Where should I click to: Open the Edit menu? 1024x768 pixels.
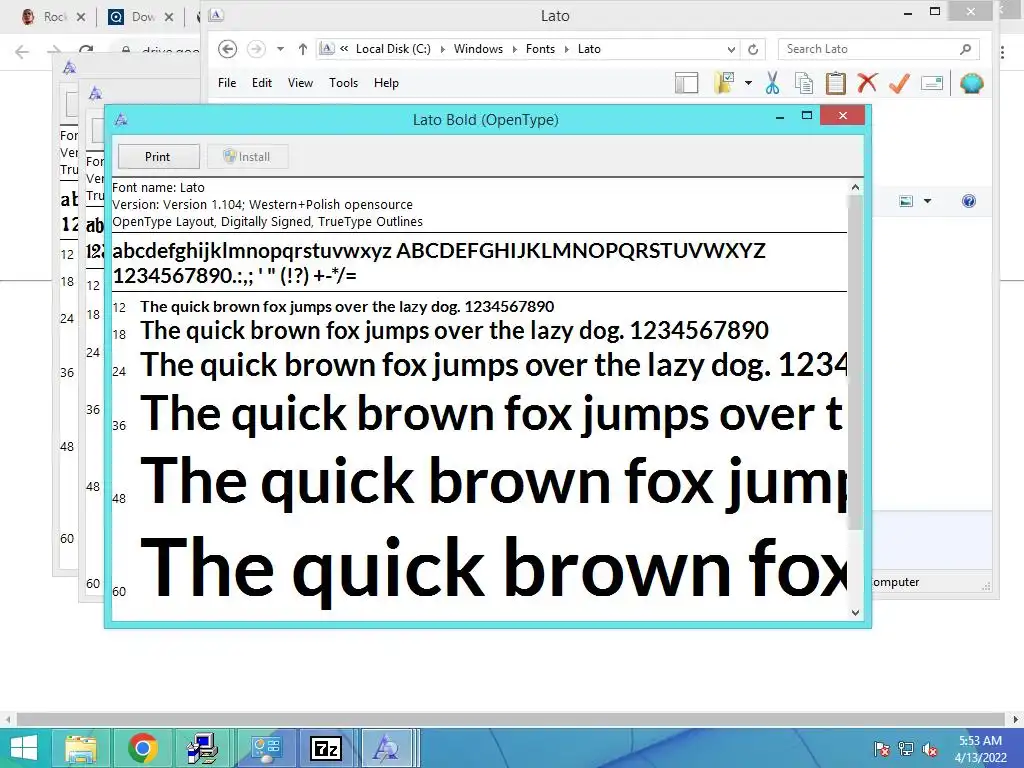(262, 83)
